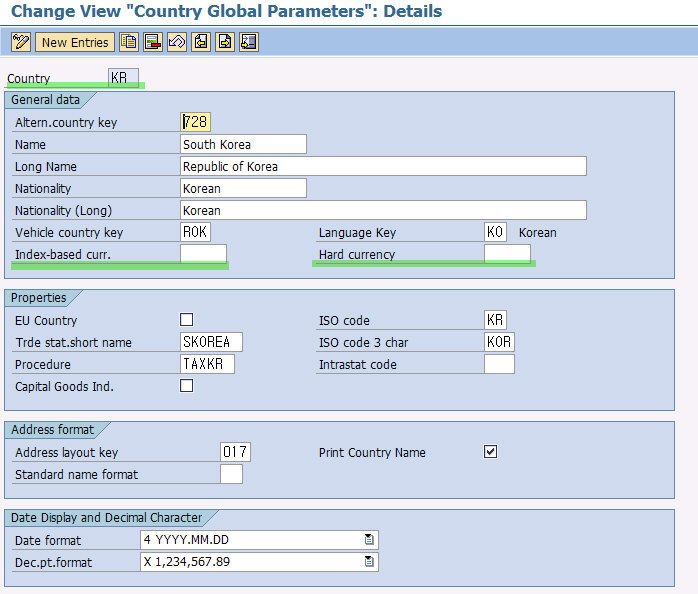698x594 pixels.
Task: Click the Nationality (Long) label
Action: [63, 211]
